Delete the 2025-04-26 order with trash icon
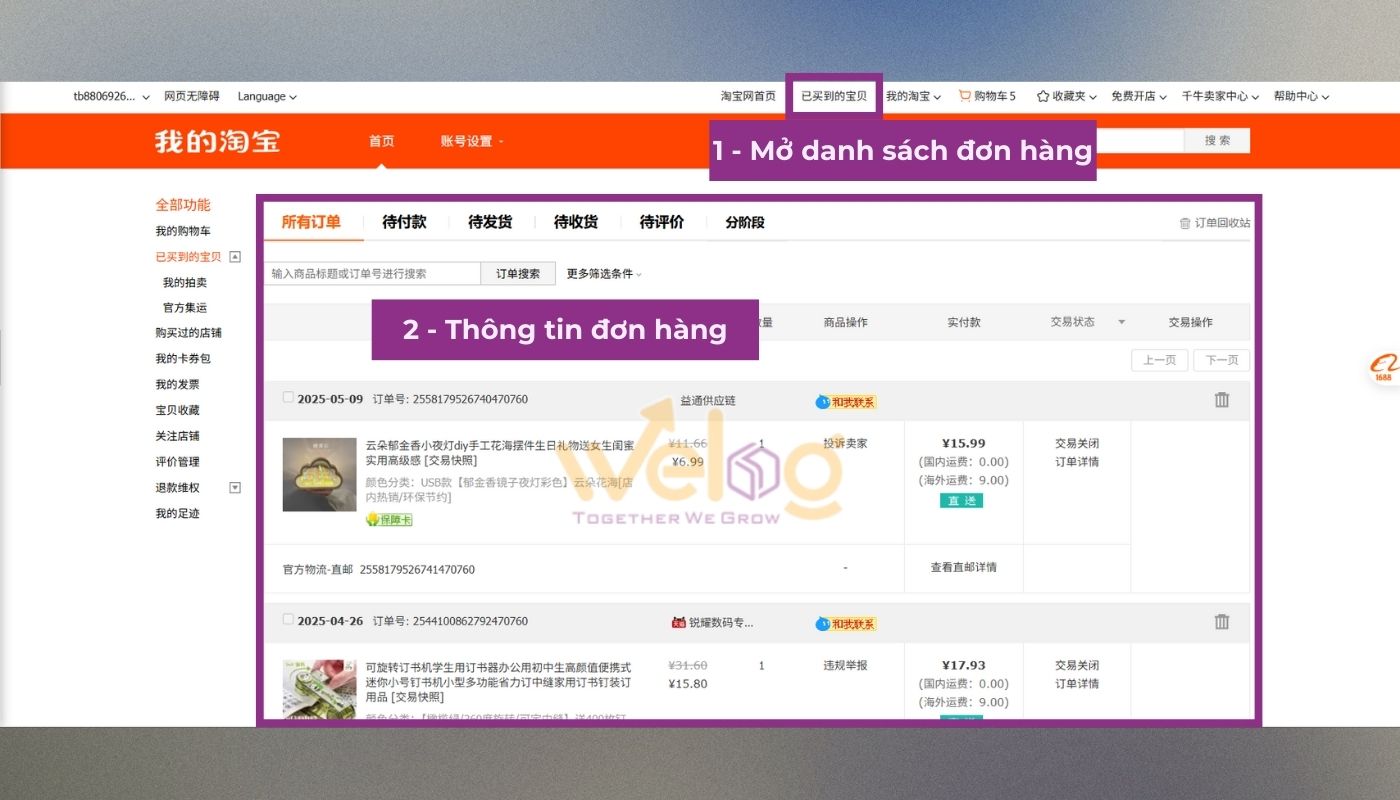1400x800 pixels. (1222, 622)
